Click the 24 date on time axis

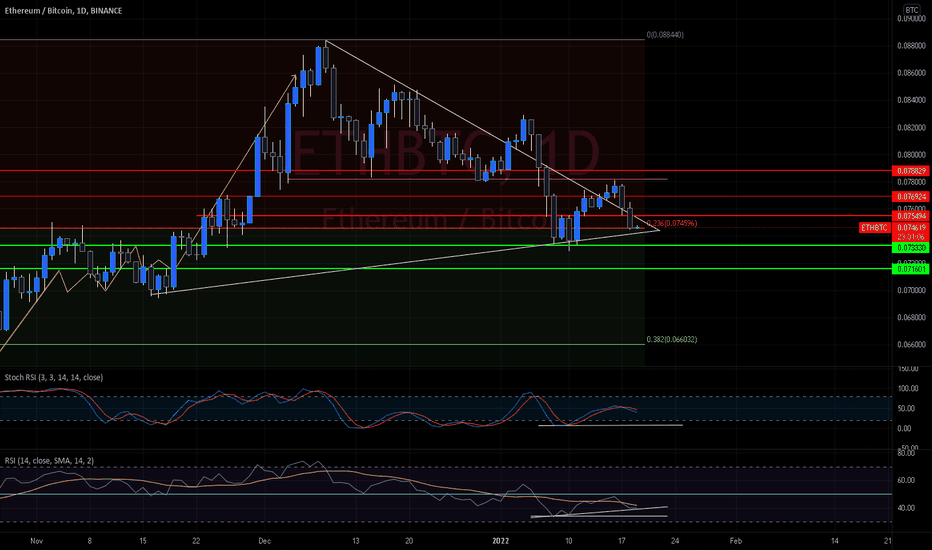coord(675,541)
